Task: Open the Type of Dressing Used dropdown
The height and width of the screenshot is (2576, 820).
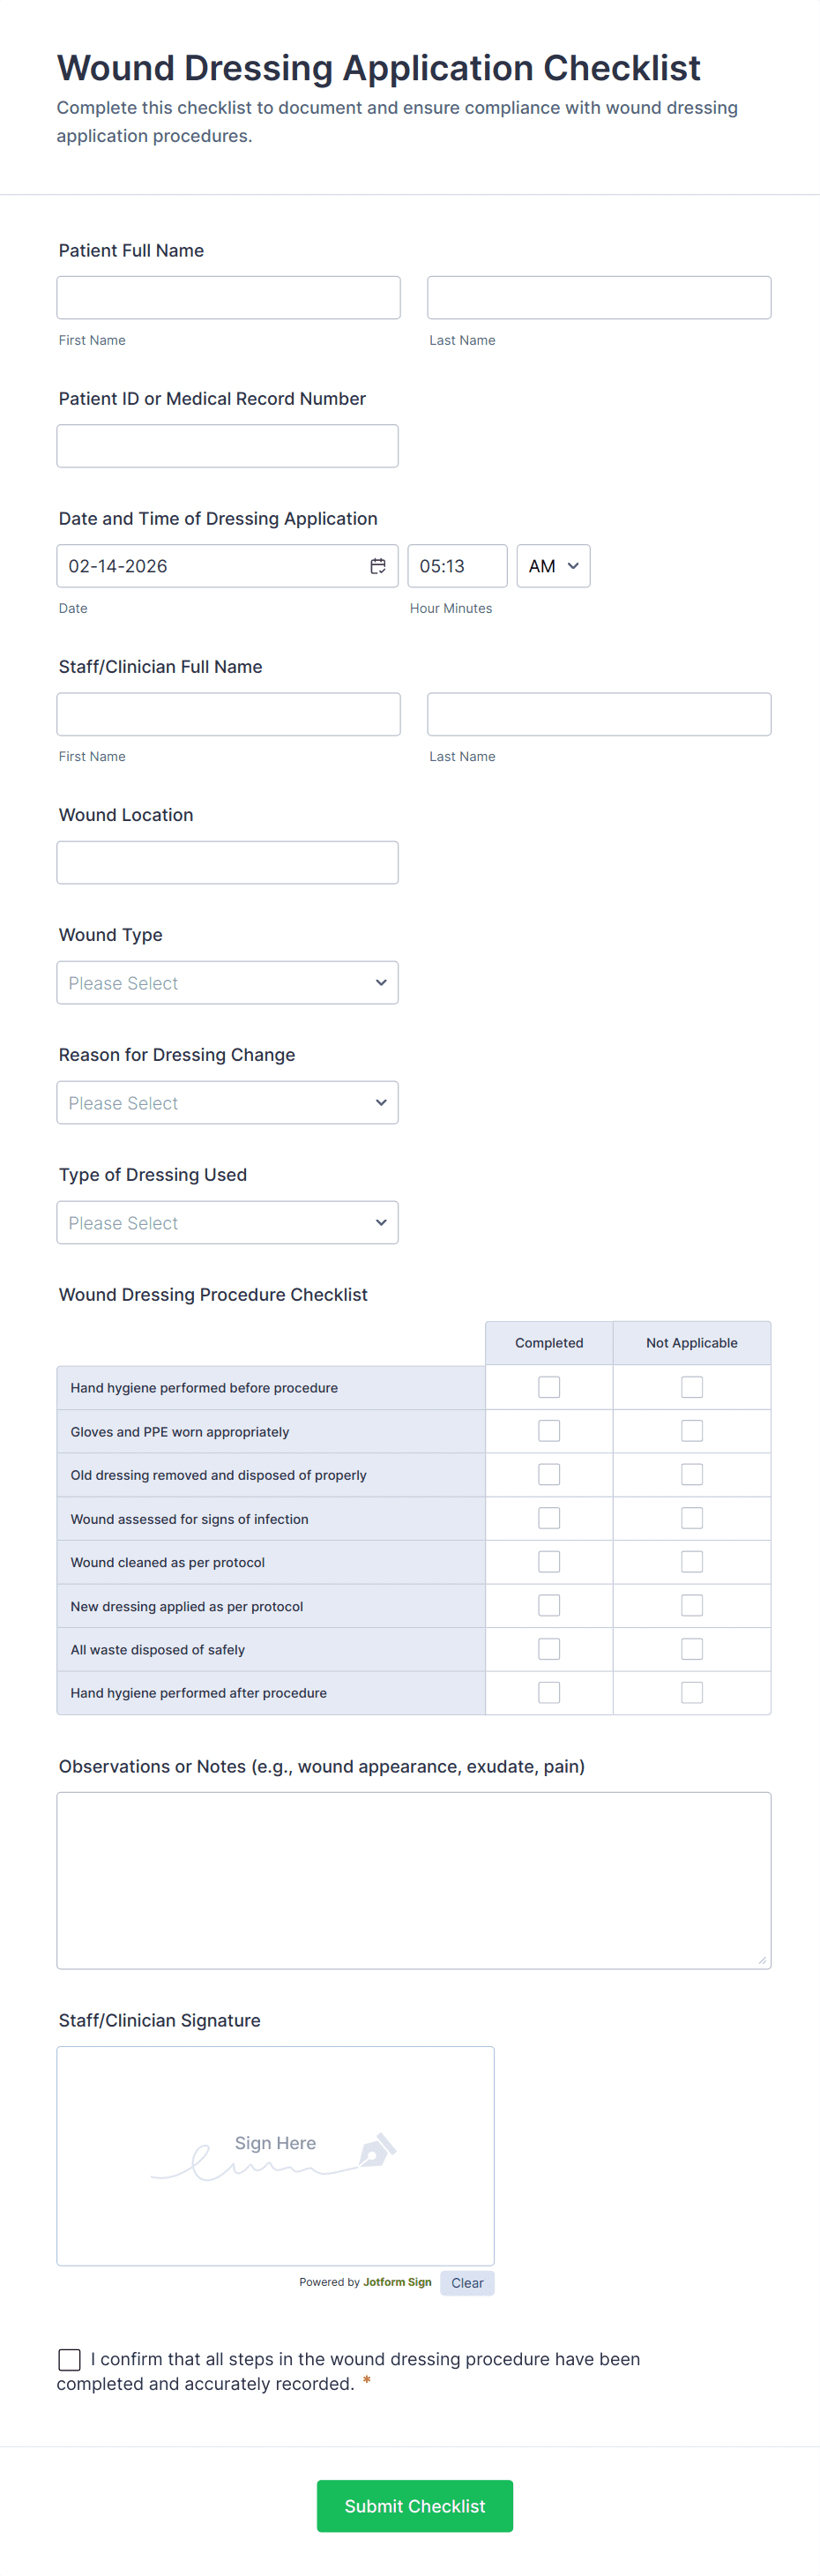Action: point(227,1223)
